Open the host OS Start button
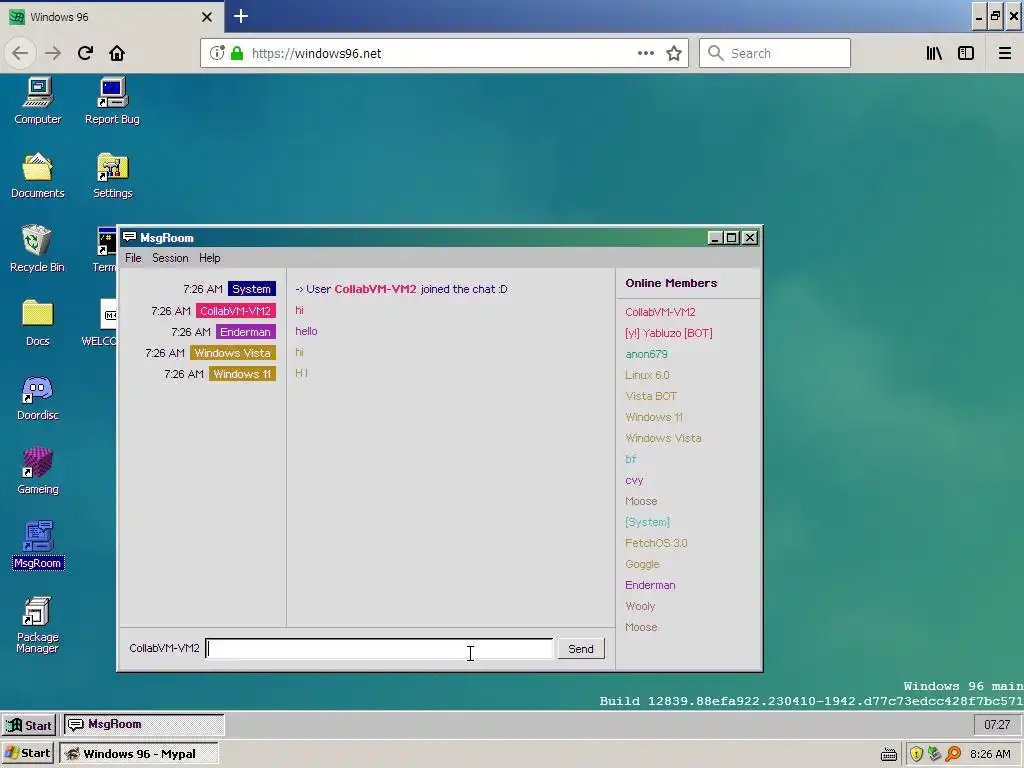 point(29,754)
